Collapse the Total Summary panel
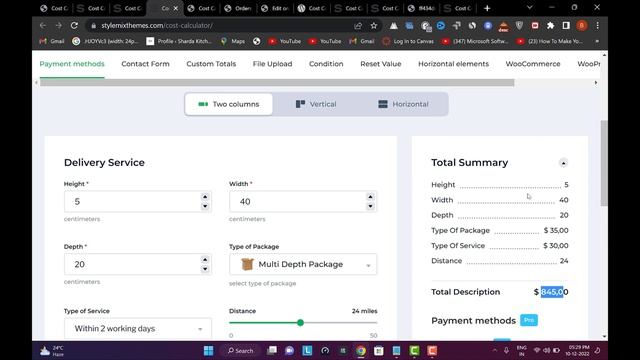 [563, 163]
